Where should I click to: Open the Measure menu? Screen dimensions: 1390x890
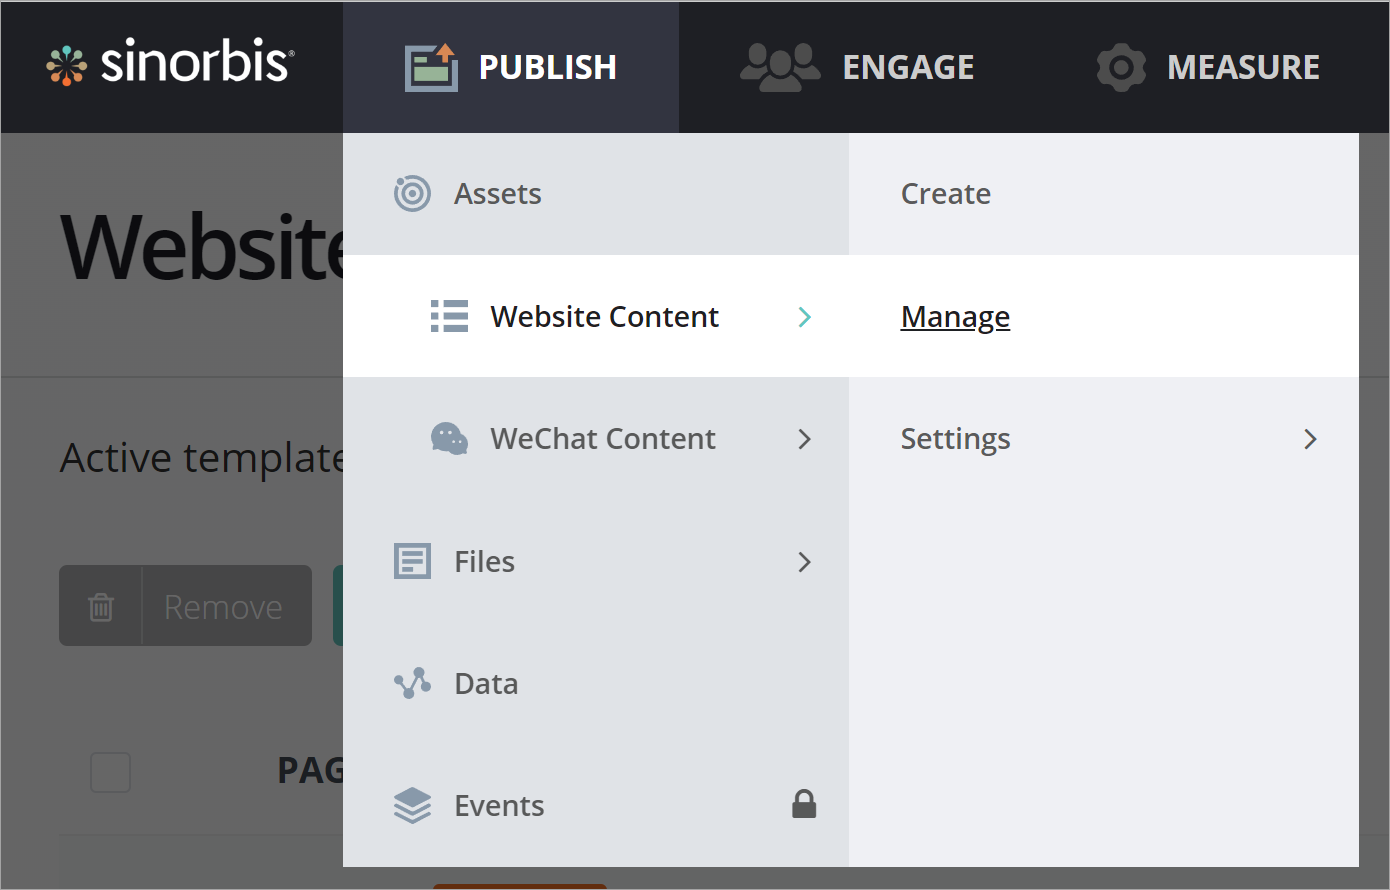pyautogui.click(x=1243, y=67)
